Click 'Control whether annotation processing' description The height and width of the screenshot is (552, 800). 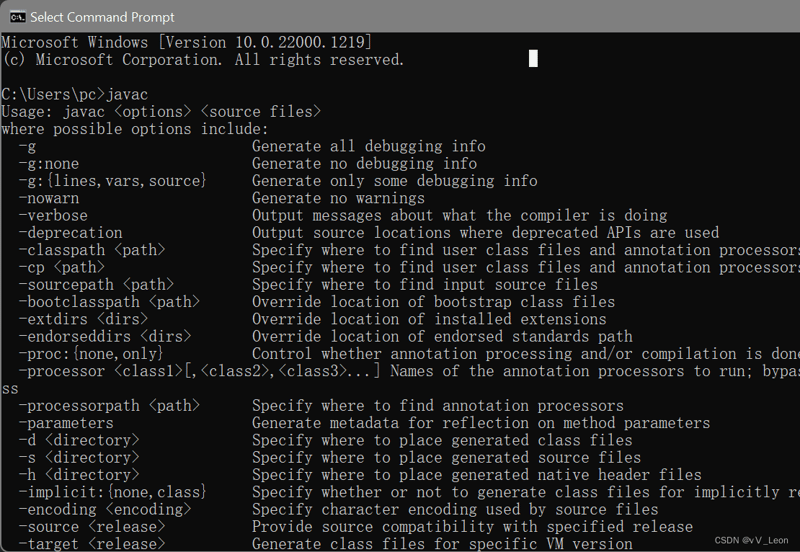pos(412,354)
